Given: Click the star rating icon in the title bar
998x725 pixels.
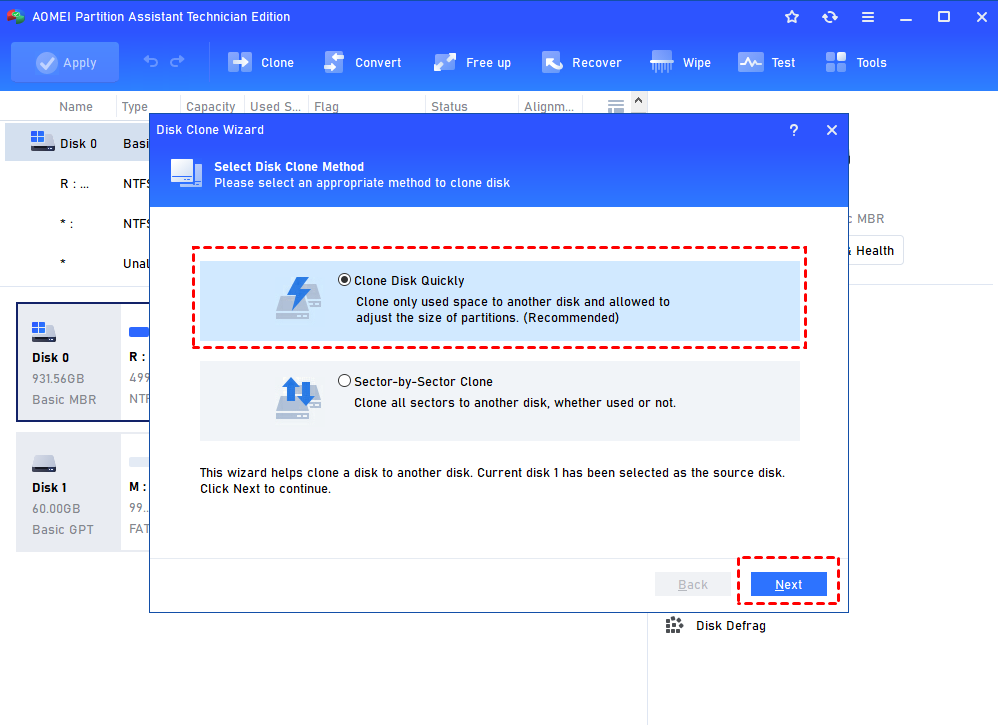Looking at the screenshot, I should pos(791,16).
